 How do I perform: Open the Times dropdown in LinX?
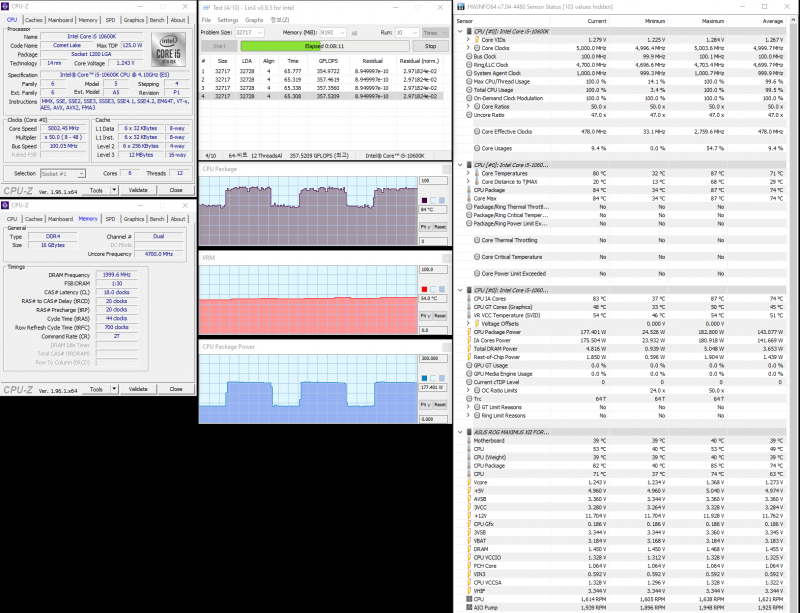coord(435,32)
